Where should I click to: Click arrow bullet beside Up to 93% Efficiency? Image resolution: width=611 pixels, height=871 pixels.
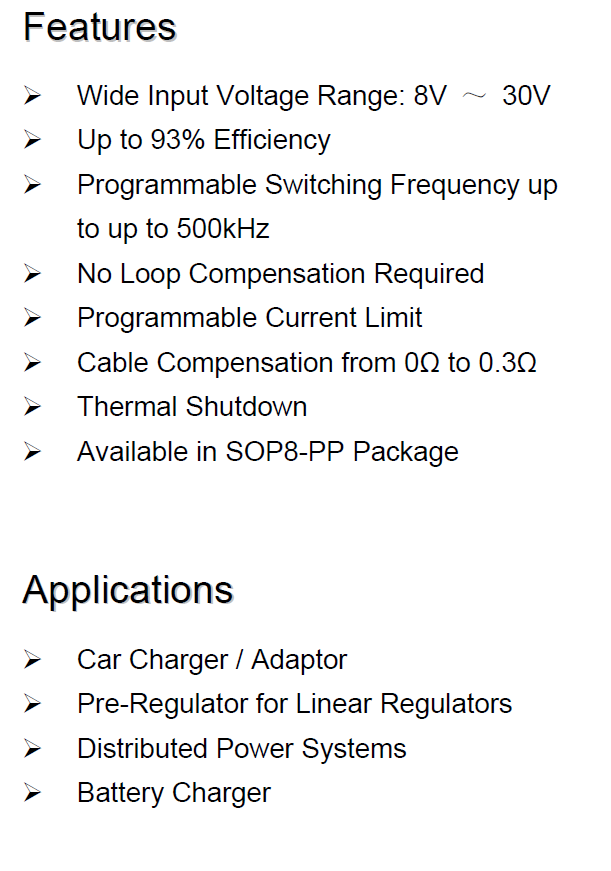(32, 139)
